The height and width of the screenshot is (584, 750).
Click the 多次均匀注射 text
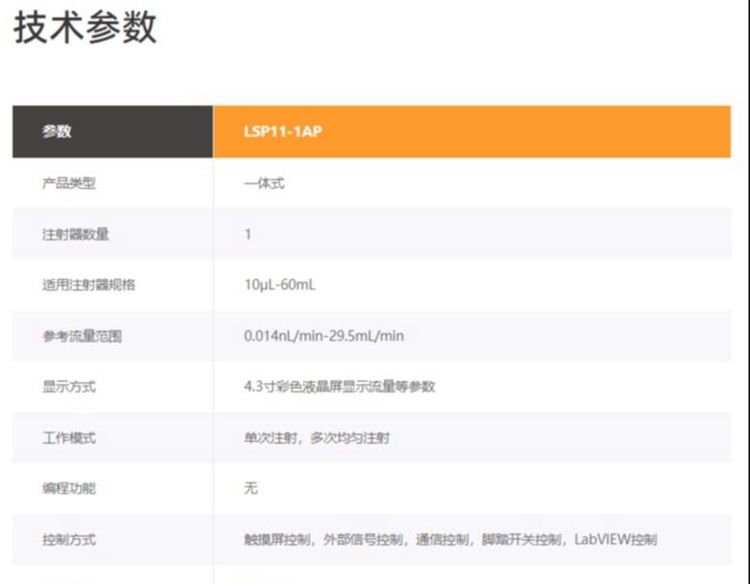[x=348, y=438]
